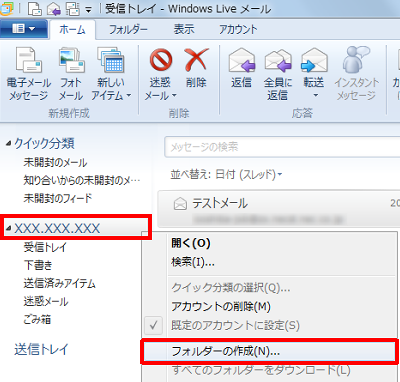400x382 pixels.
Task: Collapse the XXX.XXX.XXX account tree
Action: point(8,228)
